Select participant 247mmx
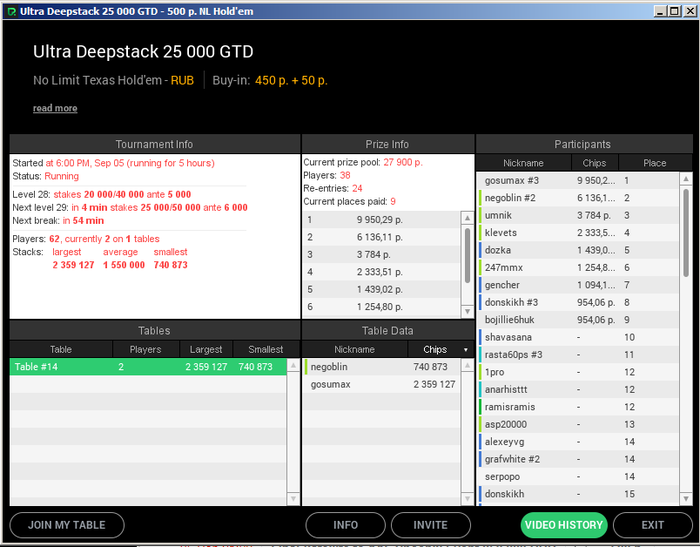 tap(579, 267)
